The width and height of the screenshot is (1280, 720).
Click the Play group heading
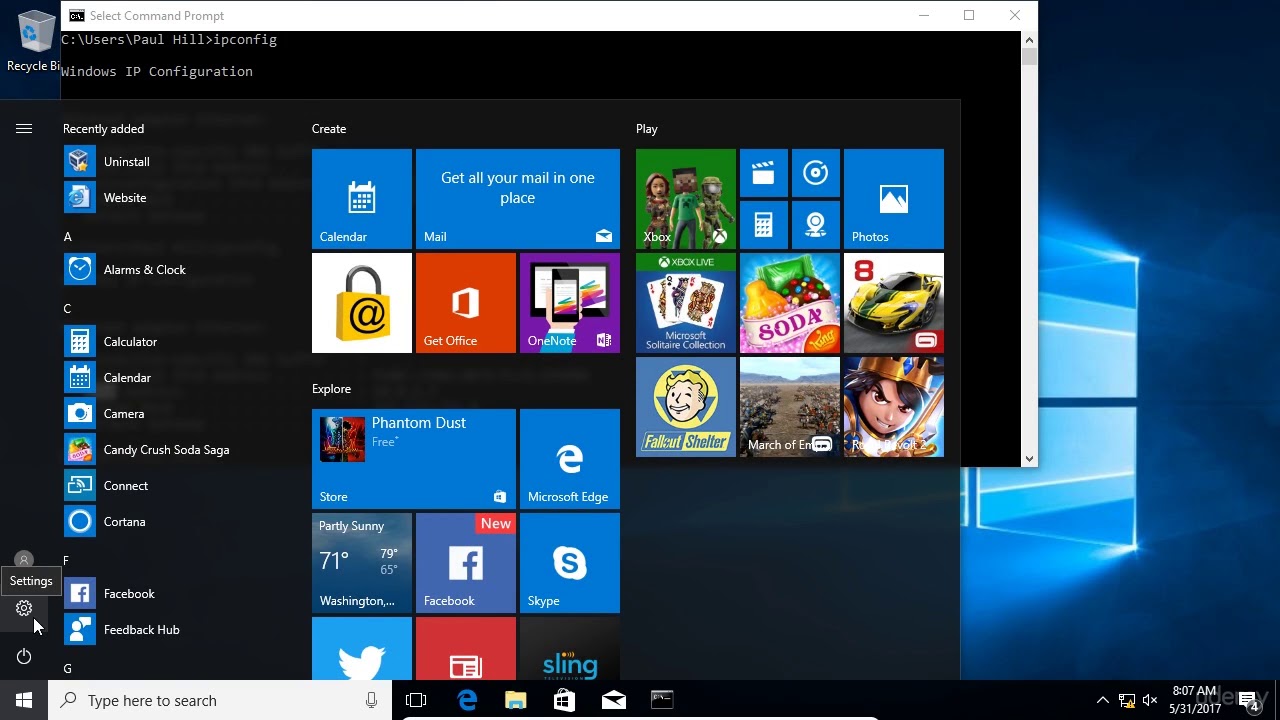647,129
